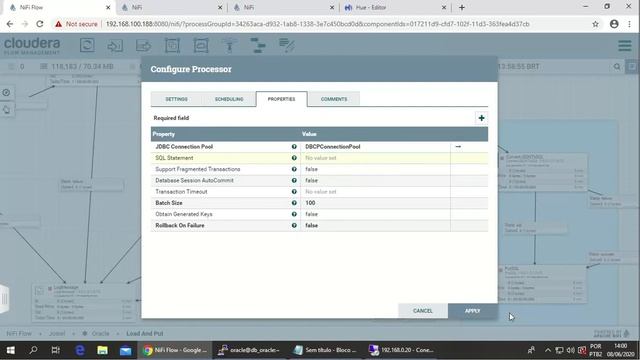Select the Template toolbar icon

click(258, 45)
